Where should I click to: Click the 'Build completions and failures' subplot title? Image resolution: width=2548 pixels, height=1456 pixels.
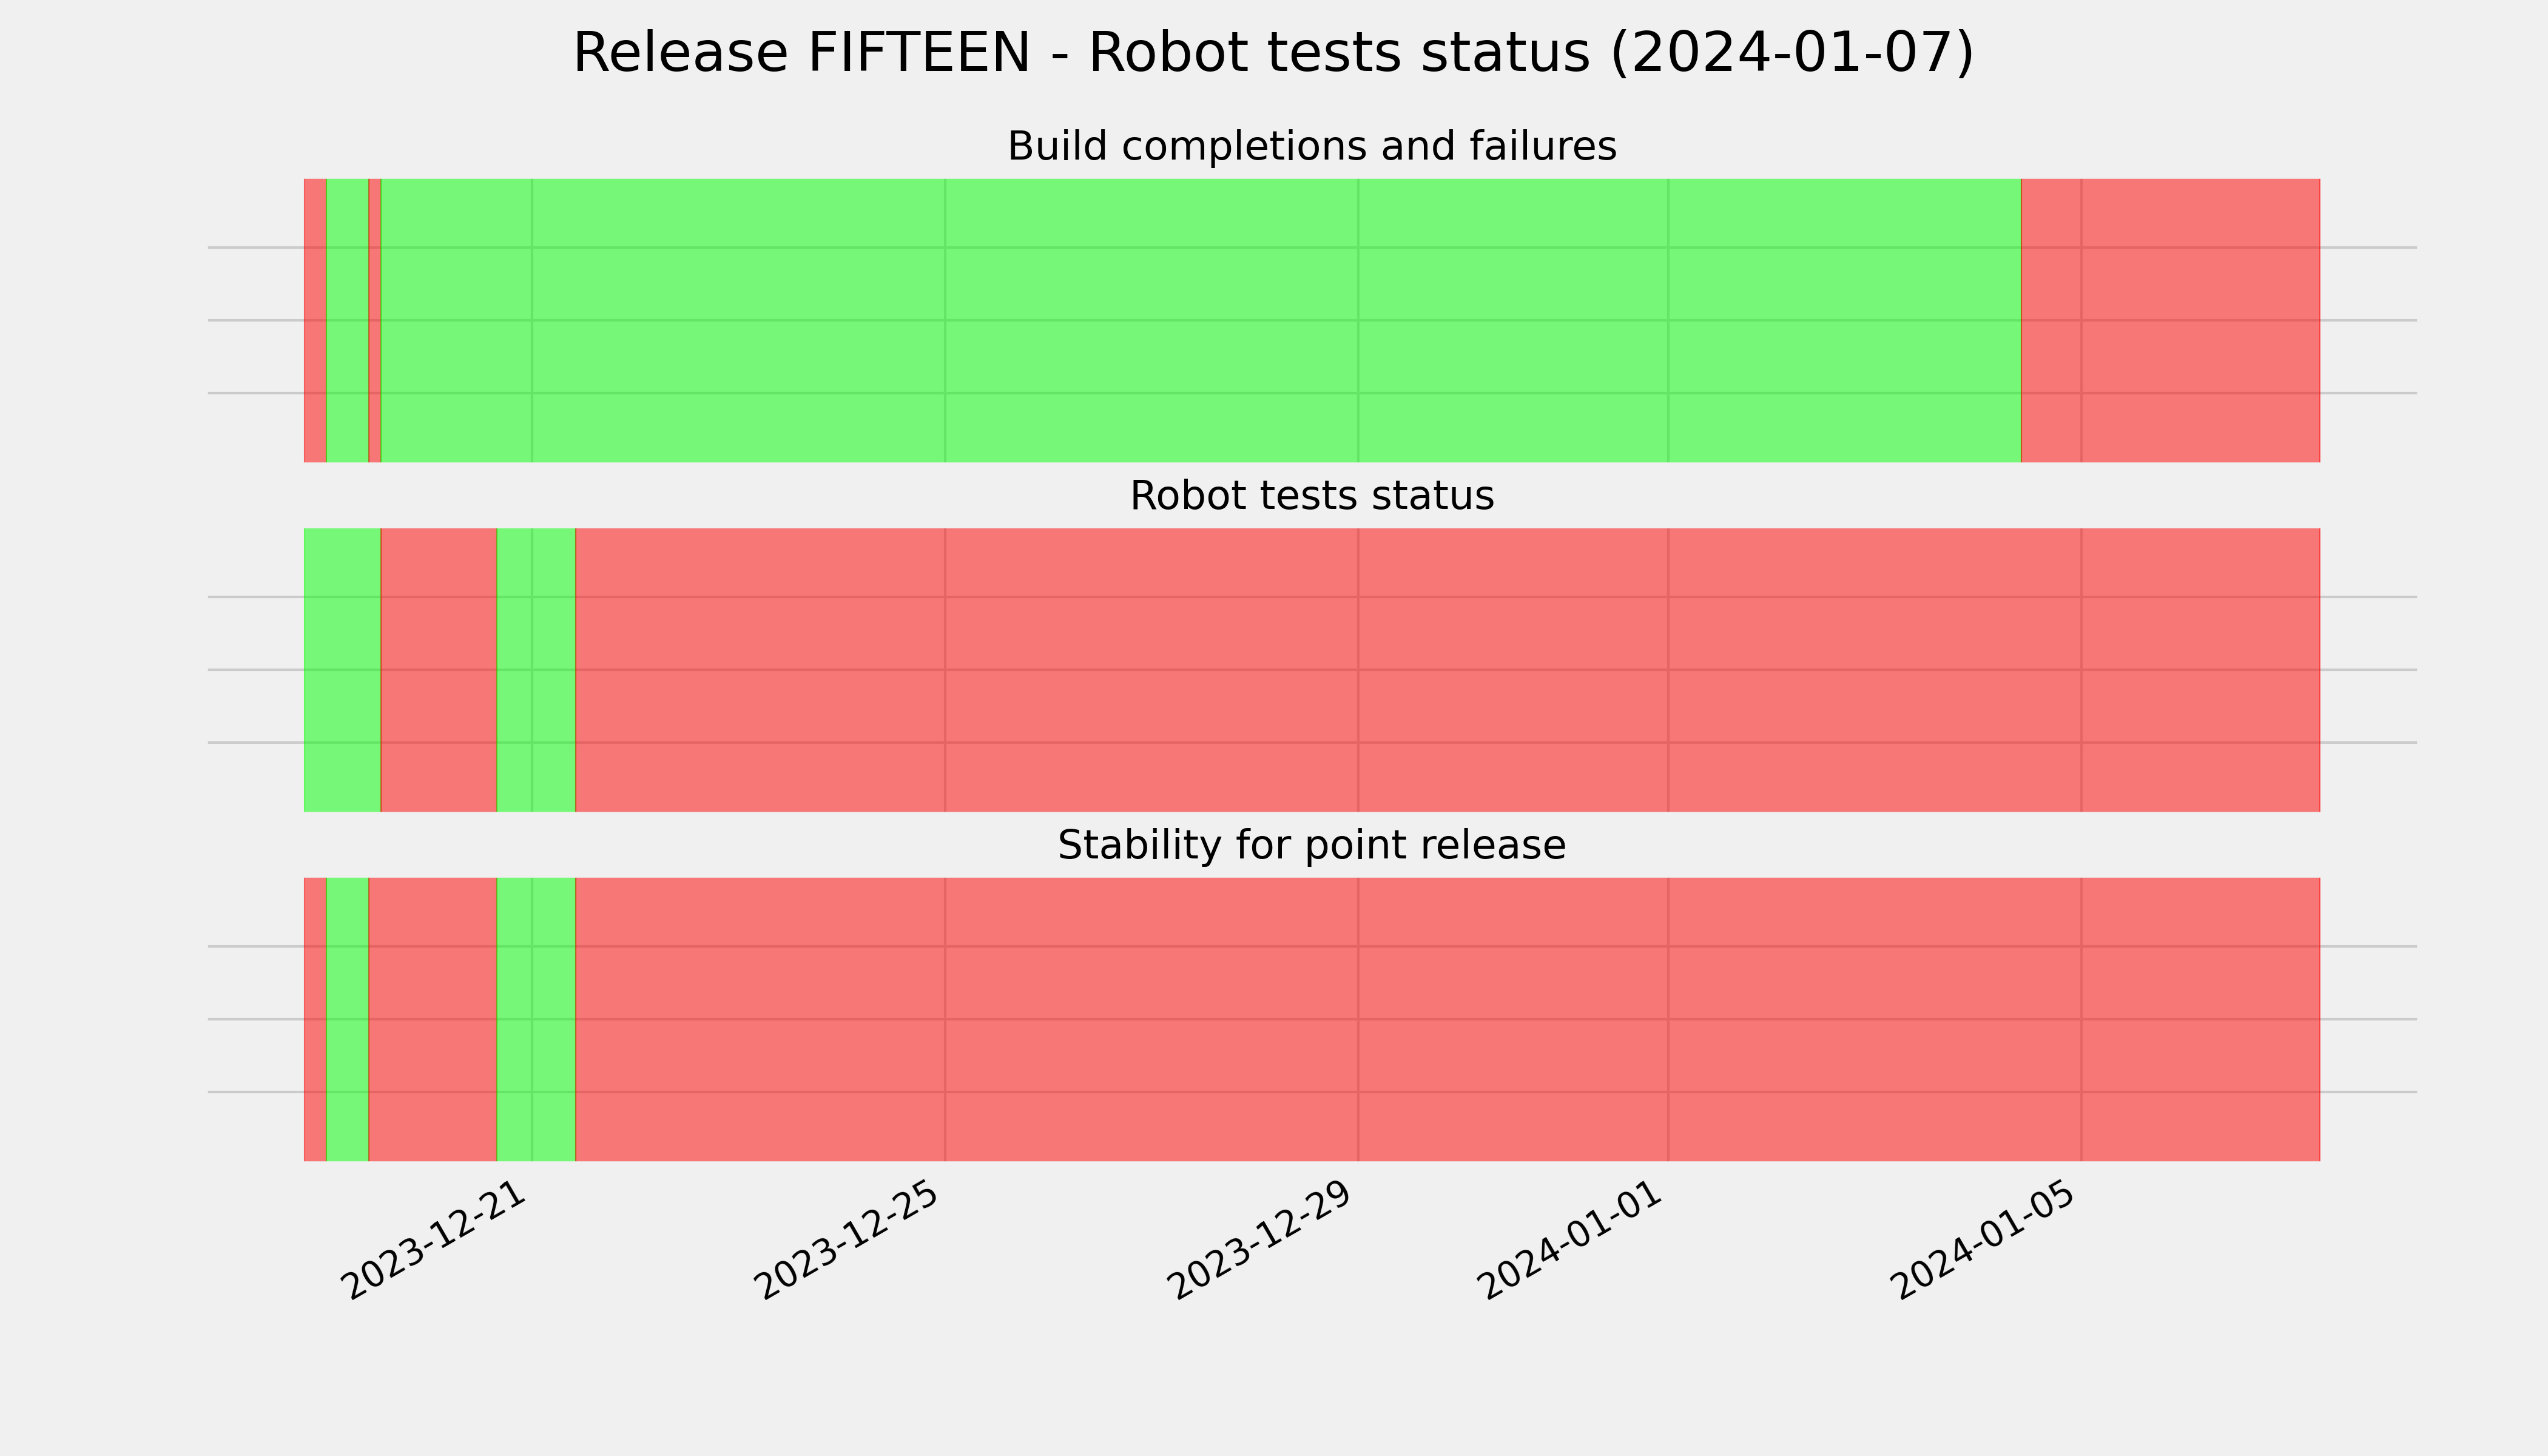coord(1311,146)
